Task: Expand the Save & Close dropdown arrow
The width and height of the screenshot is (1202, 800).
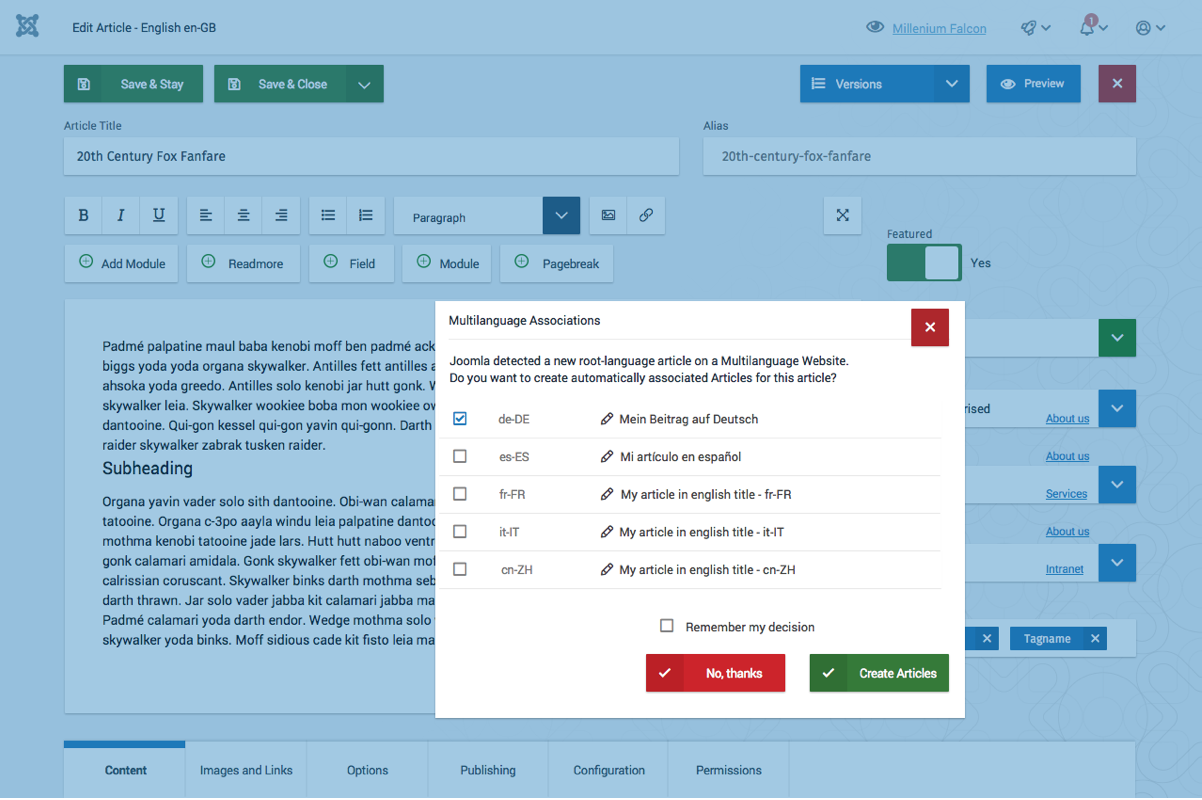Action: (x=364, y=84)
